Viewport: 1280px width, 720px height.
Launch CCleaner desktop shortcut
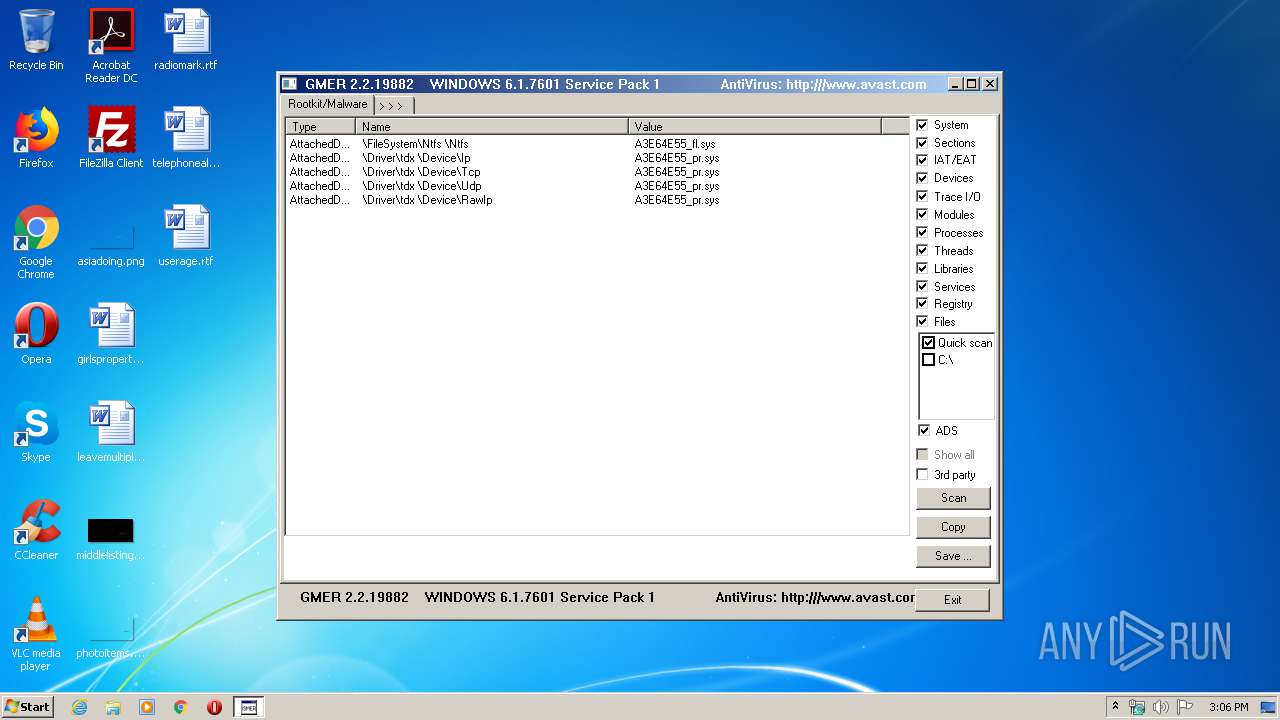click(x=36, y=530)
